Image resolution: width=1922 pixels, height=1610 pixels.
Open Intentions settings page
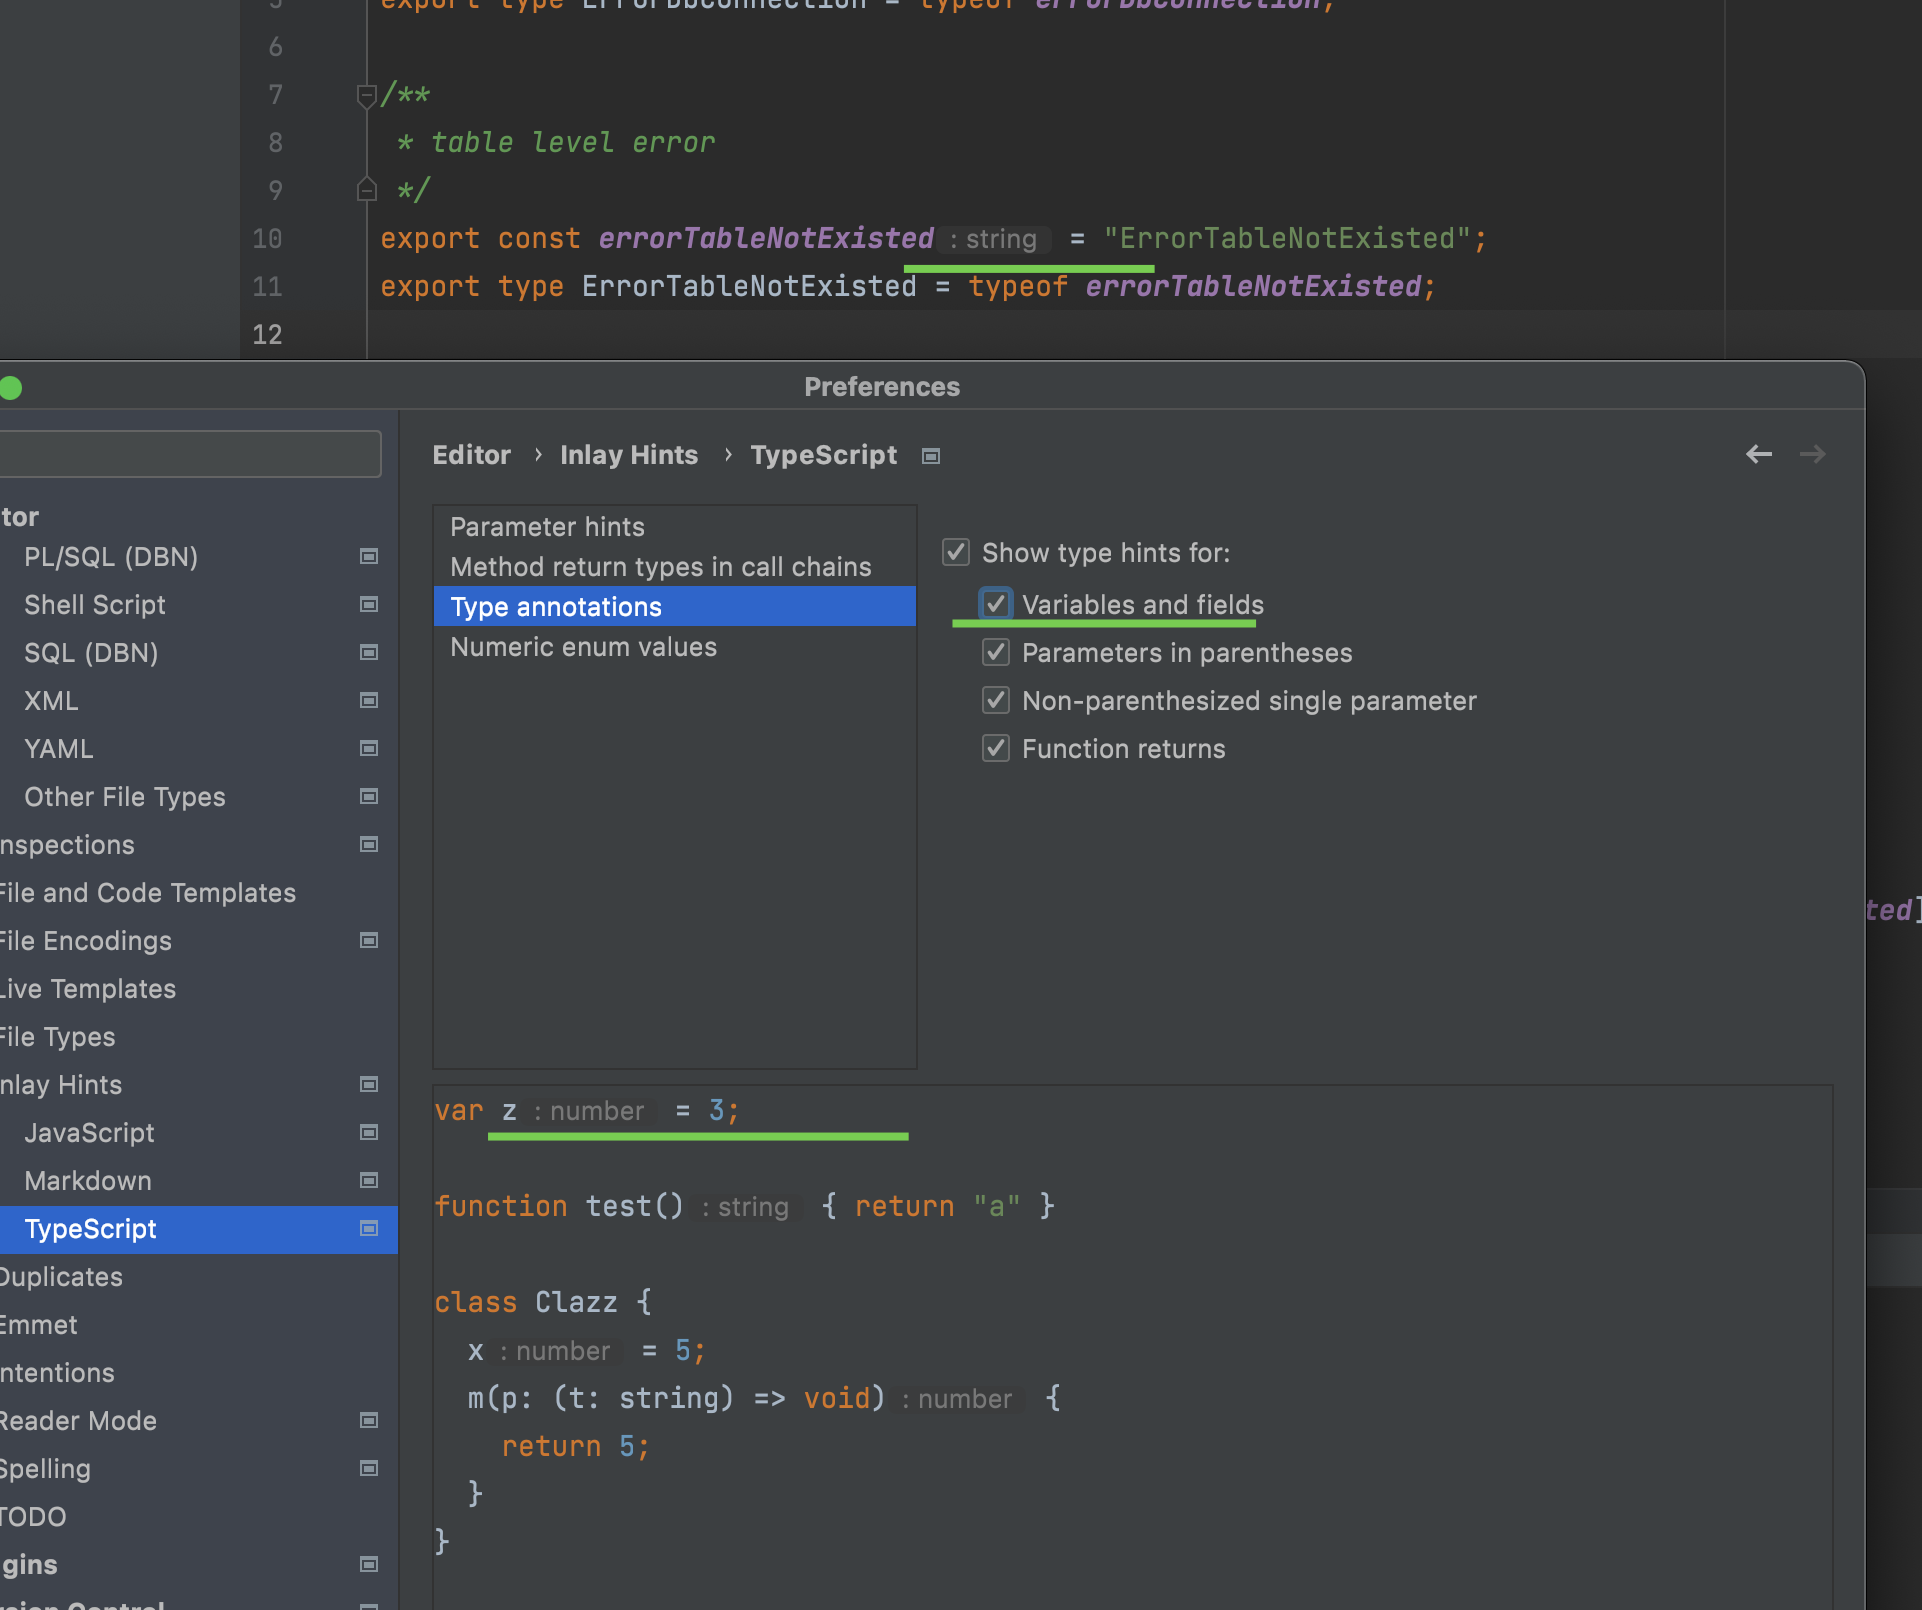pos(57,1373)
